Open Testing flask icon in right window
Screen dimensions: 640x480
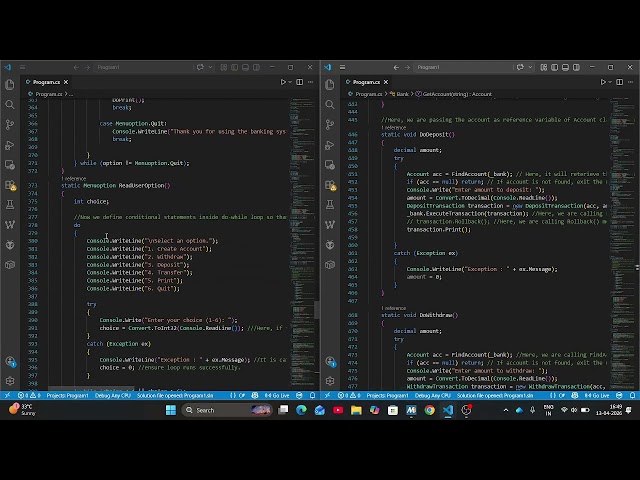point(330,204)
